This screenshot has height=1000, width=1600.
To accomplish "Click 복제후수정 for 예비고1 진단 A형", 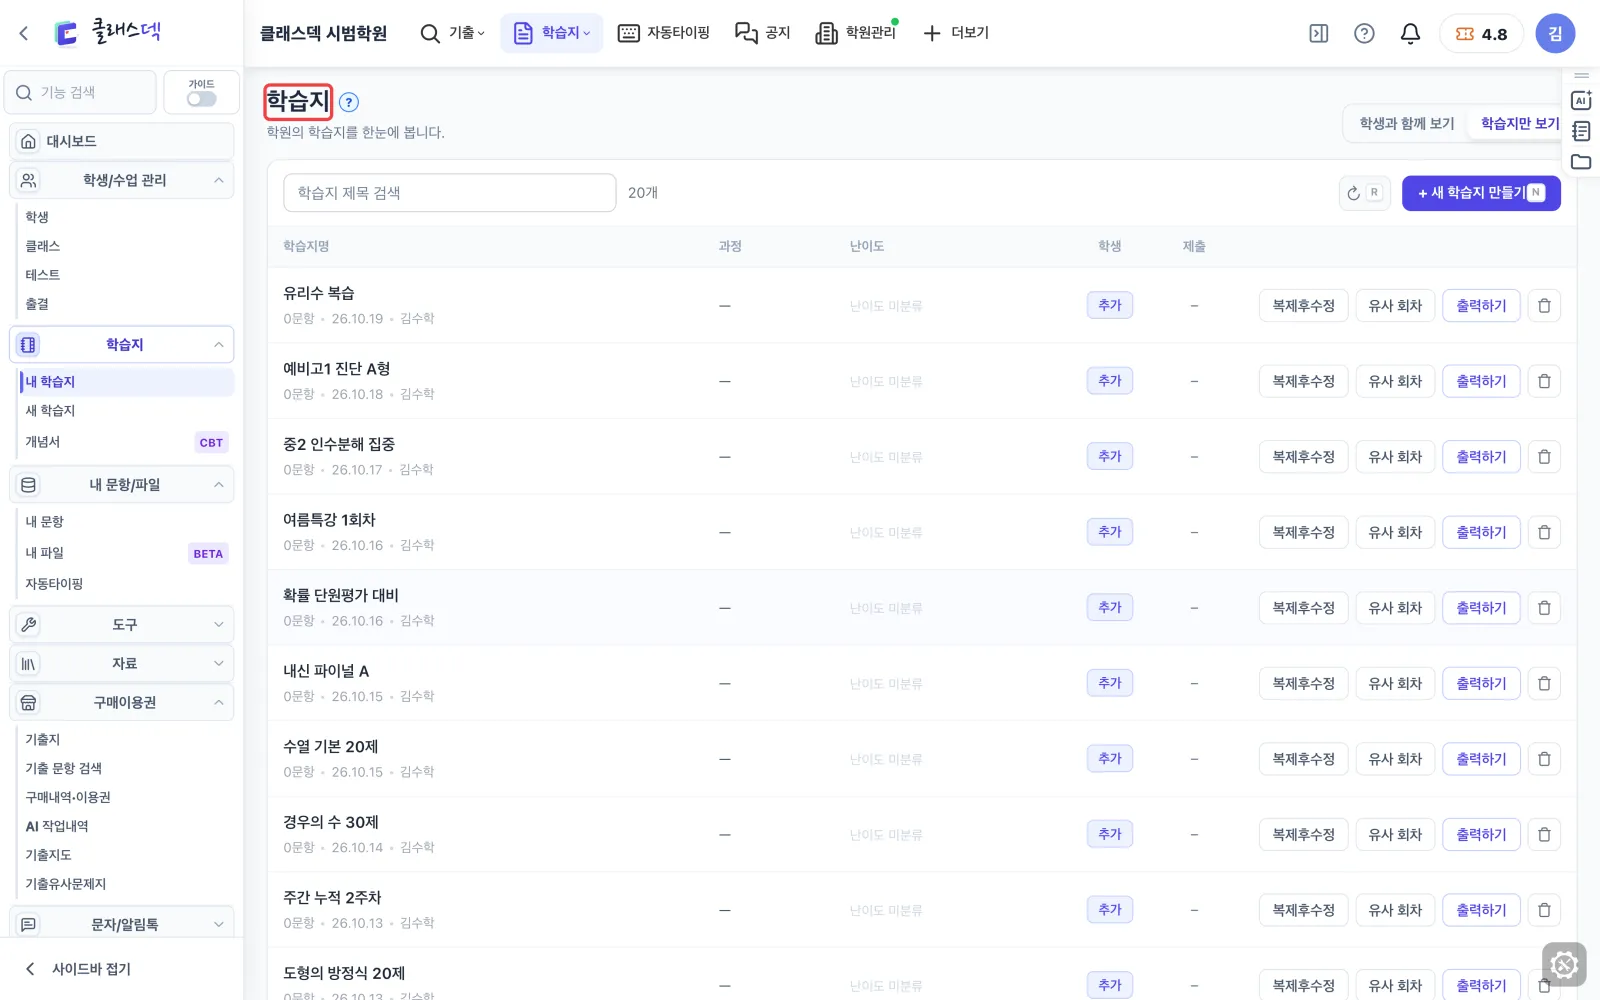I will [x=1303, y=381].
